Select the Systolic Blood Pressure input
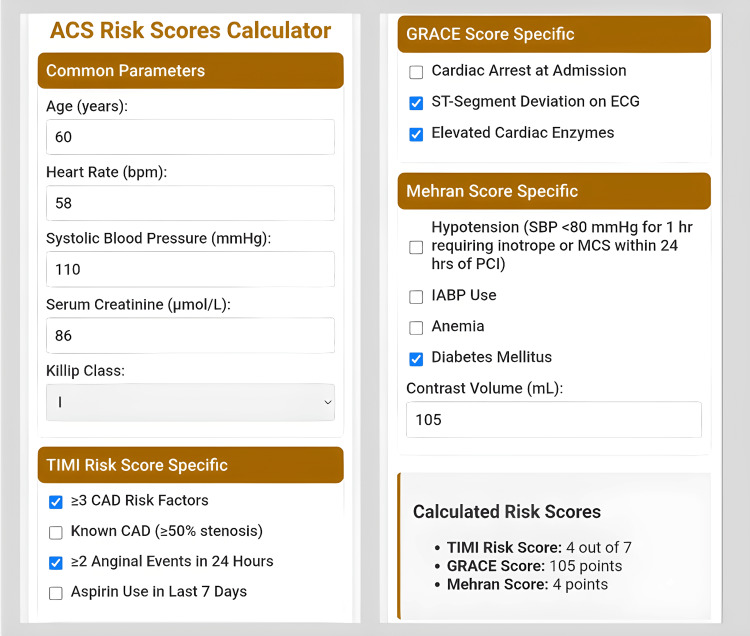The height and width of the screenshot is (636, 750). [x=190, y=269]
